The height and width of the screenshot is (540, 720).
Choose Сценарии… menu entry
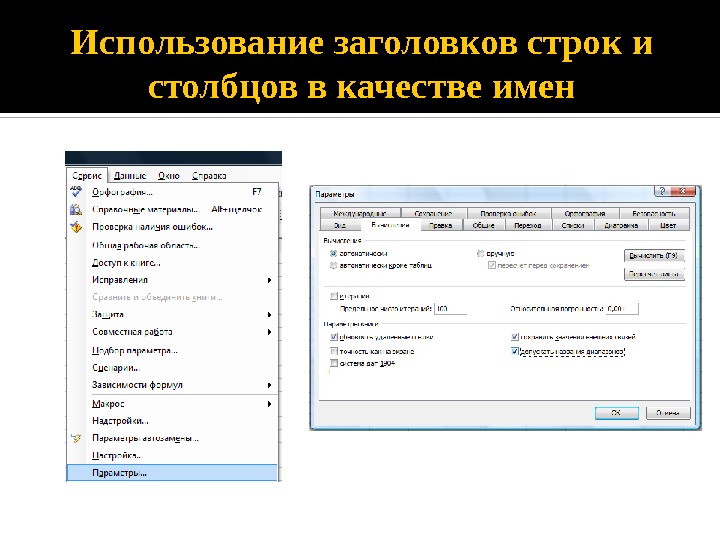[172, 368]
